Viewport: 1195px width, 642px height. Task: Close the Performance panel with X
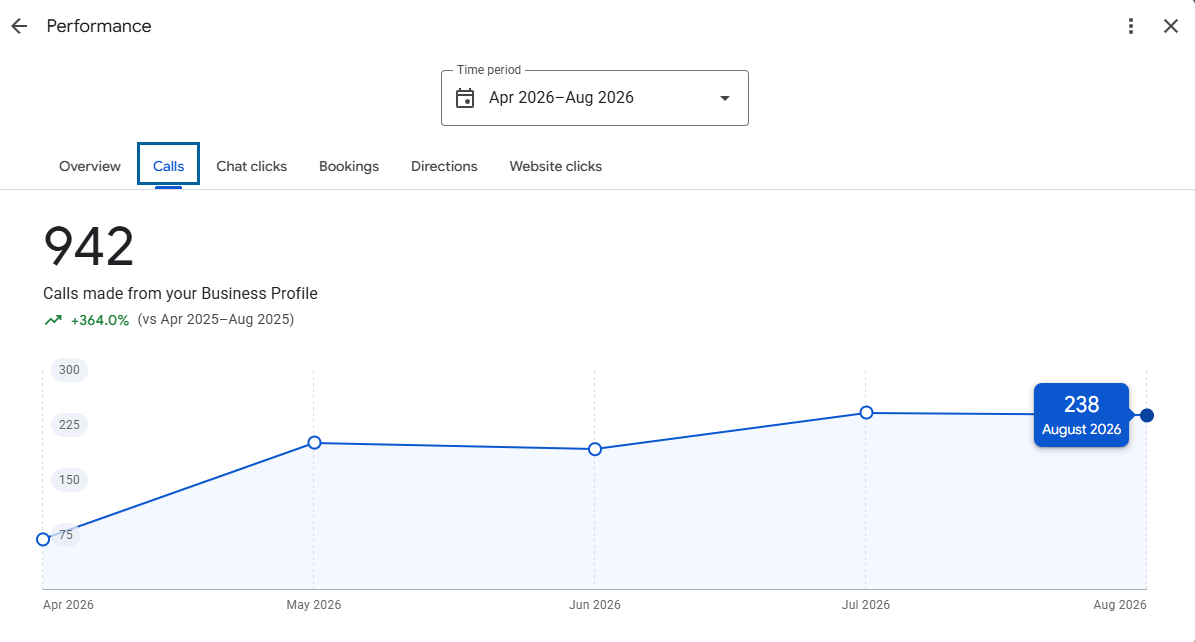[1171, 26]
